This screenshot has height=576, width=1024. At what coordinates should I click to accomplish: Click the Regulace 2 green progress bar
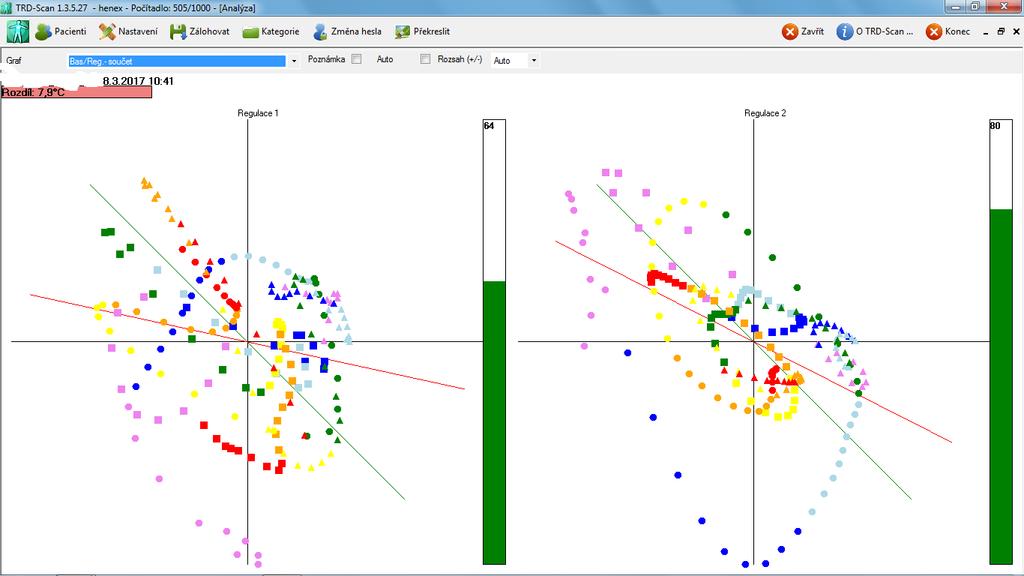tap(1001, 386)
